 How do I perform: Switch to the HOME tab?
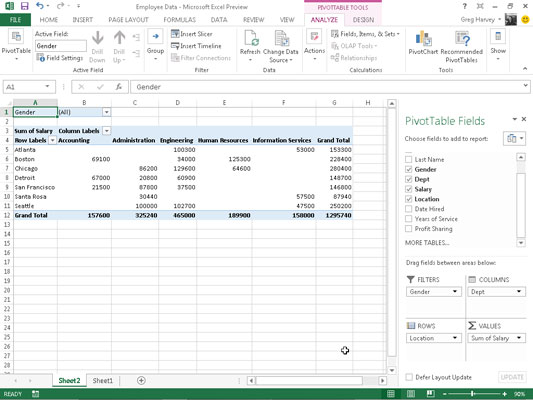tap(49, 20)
